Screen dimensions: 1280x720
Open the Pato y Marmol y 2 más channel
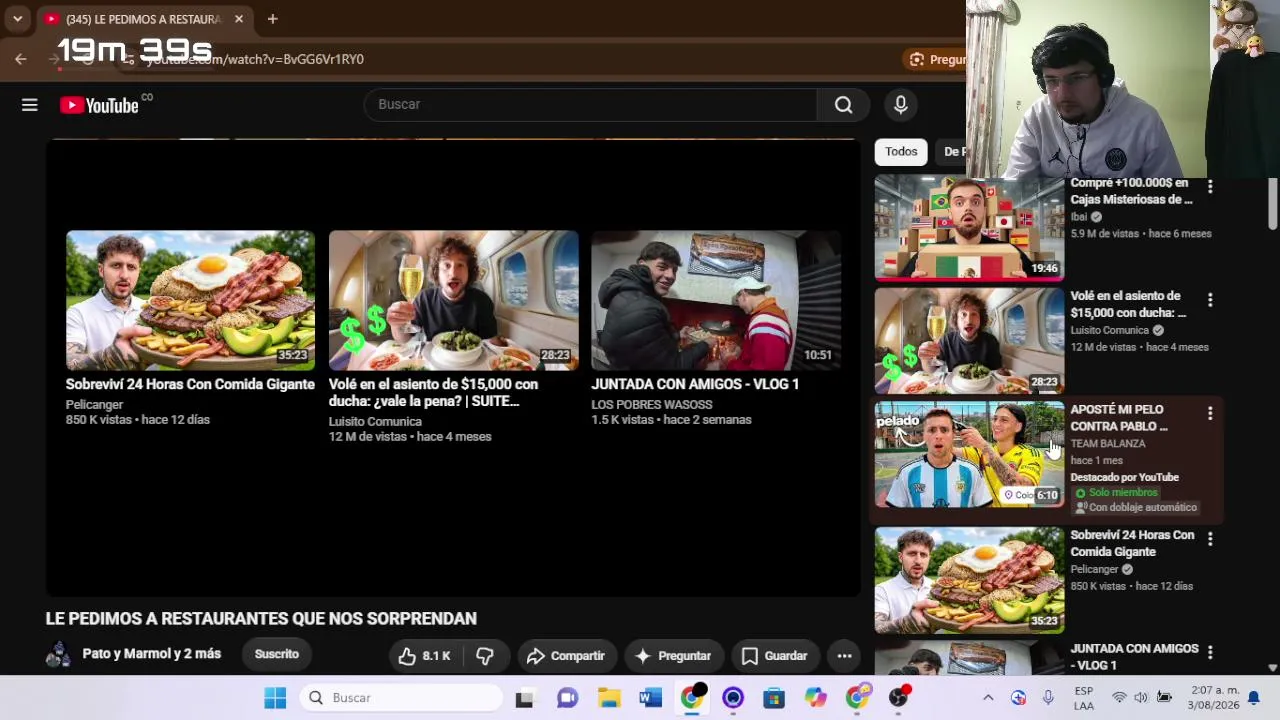[151, 654]
